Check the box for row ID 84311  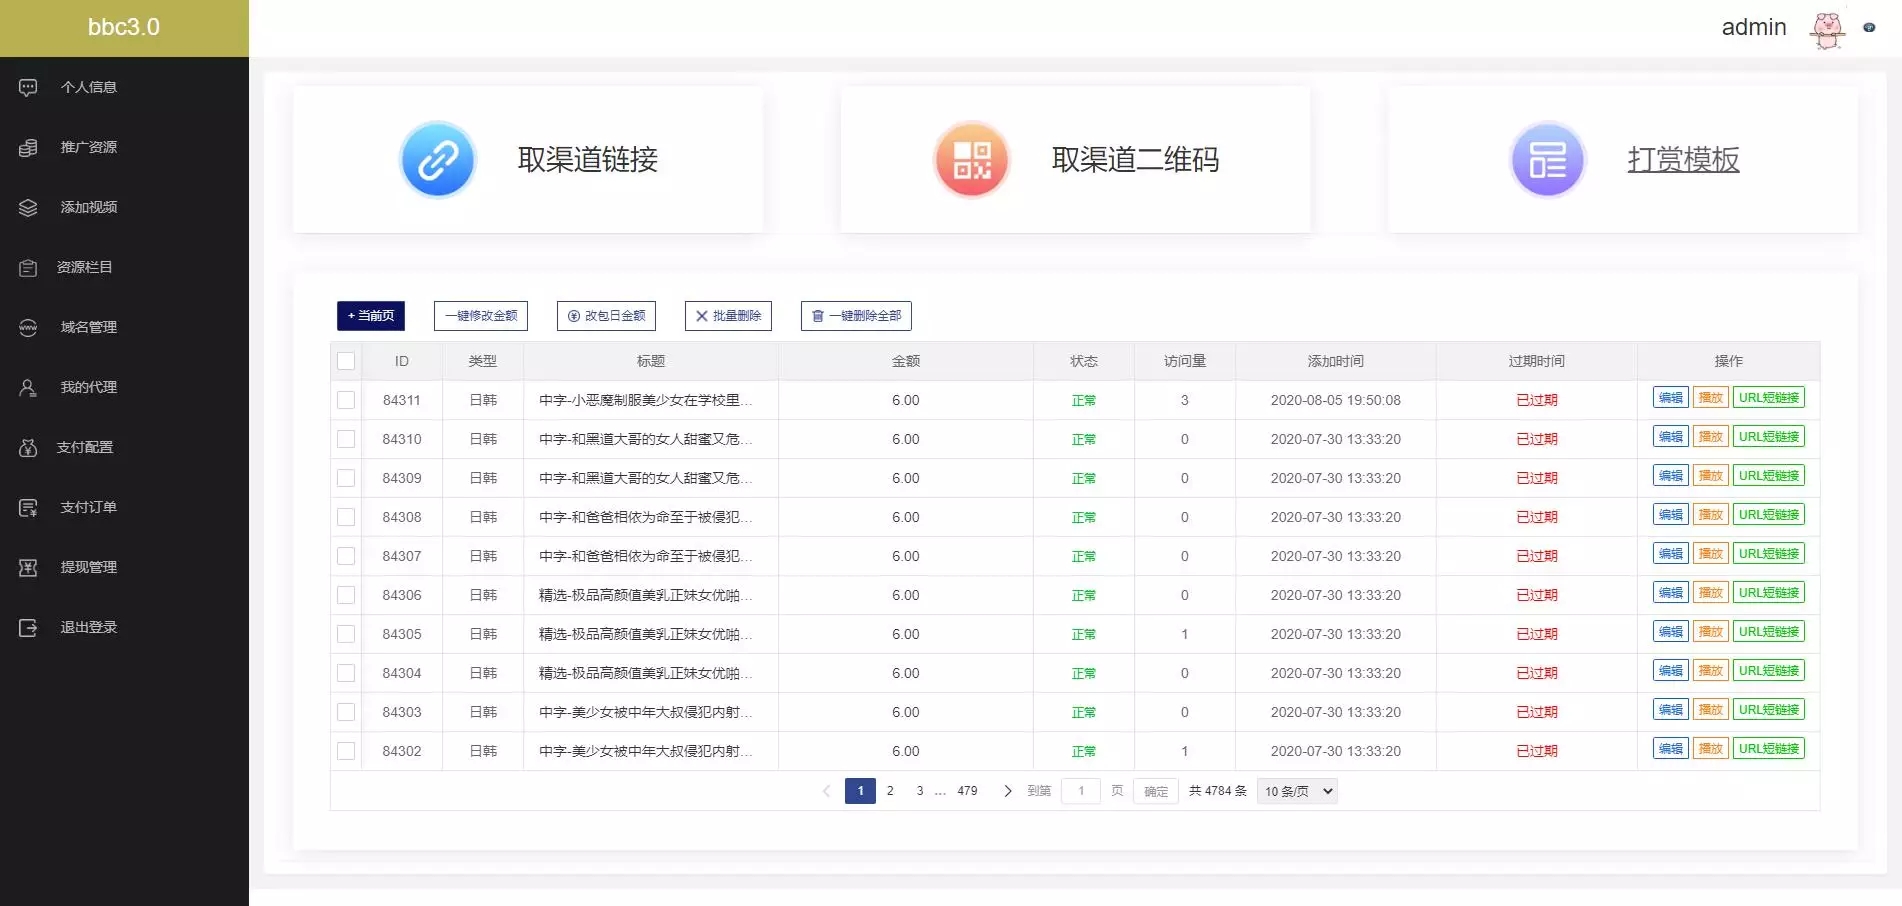(x=346, y=400)
